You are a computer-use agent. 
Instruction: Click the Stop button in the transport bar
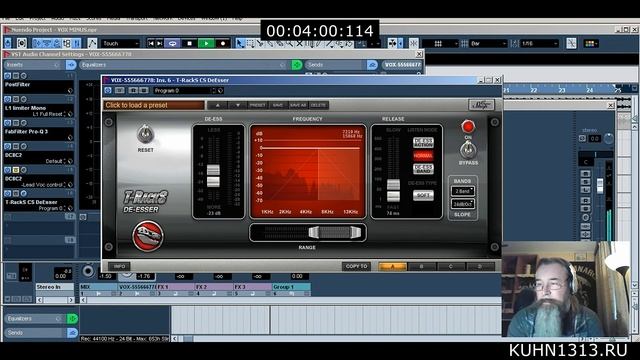point(189,43)
